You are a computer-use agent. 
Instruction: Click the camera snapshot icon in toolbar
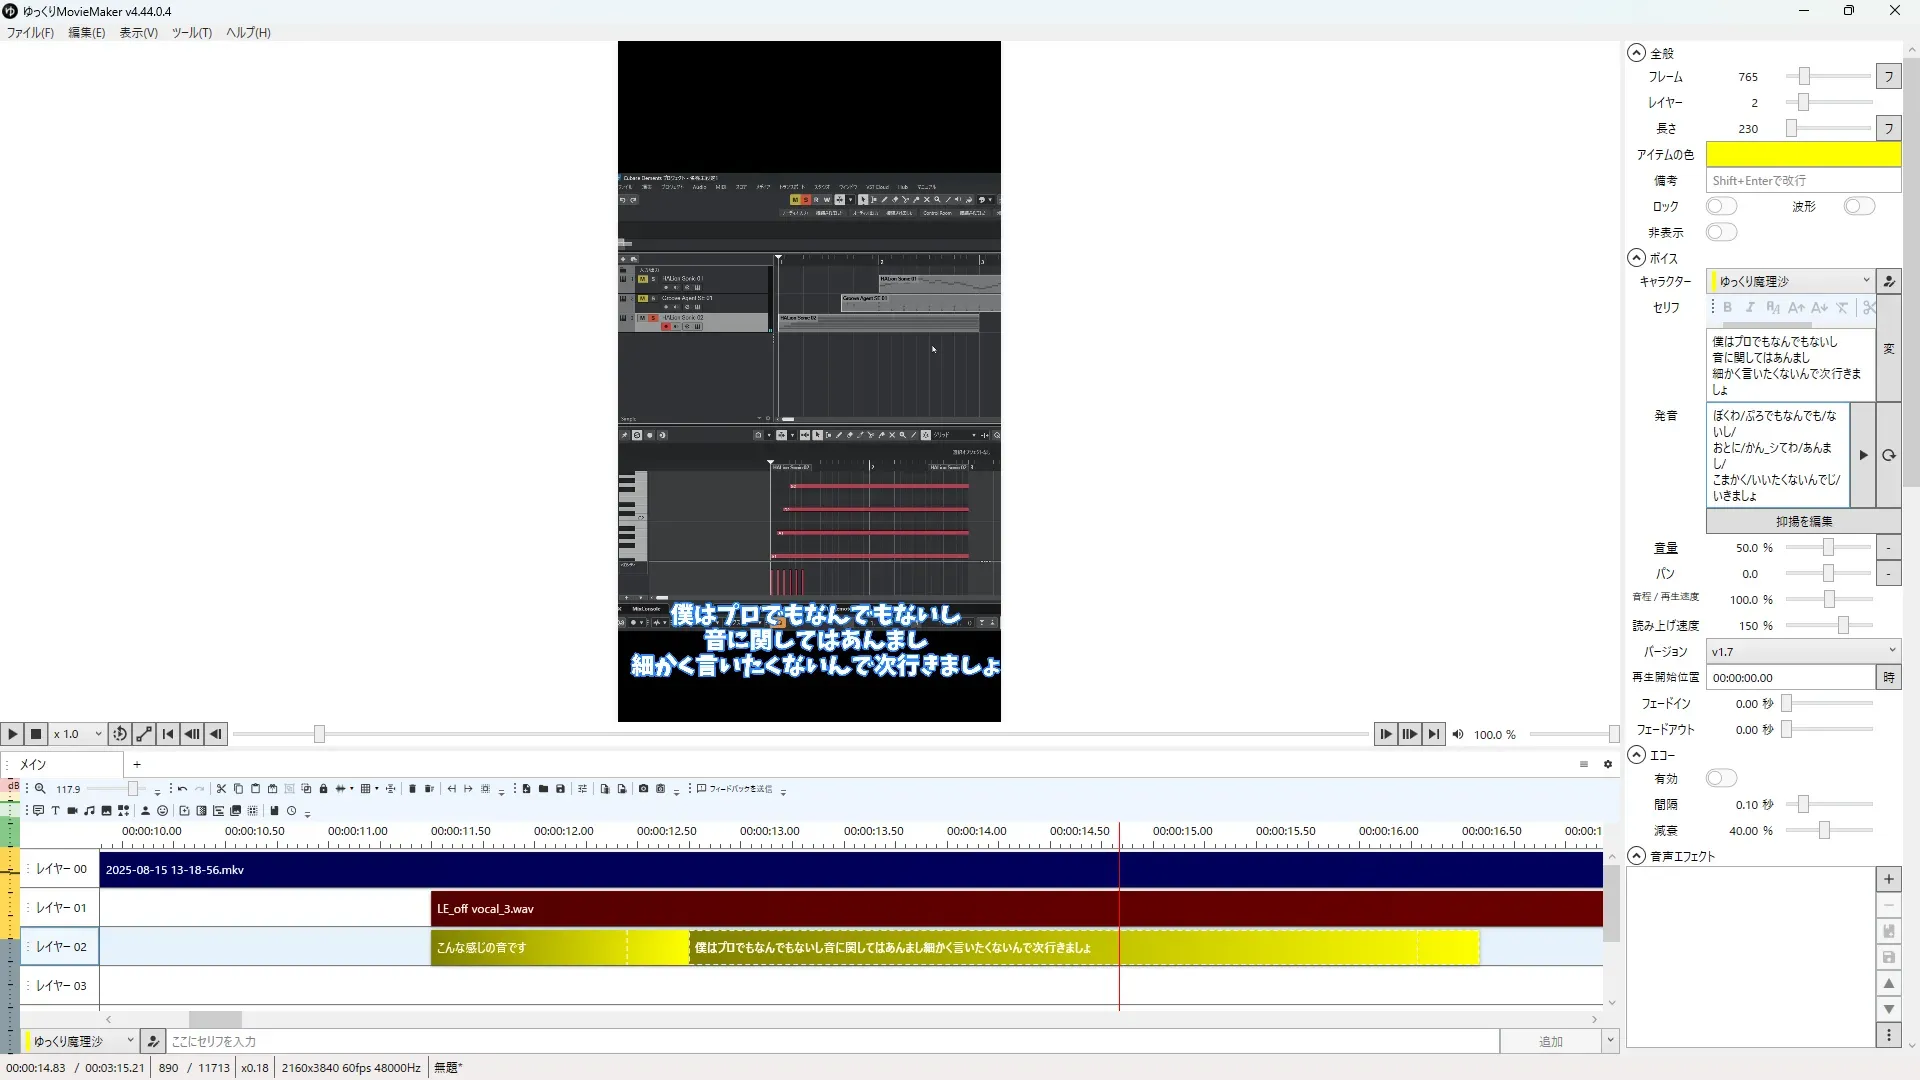click(x=643, y=789)
